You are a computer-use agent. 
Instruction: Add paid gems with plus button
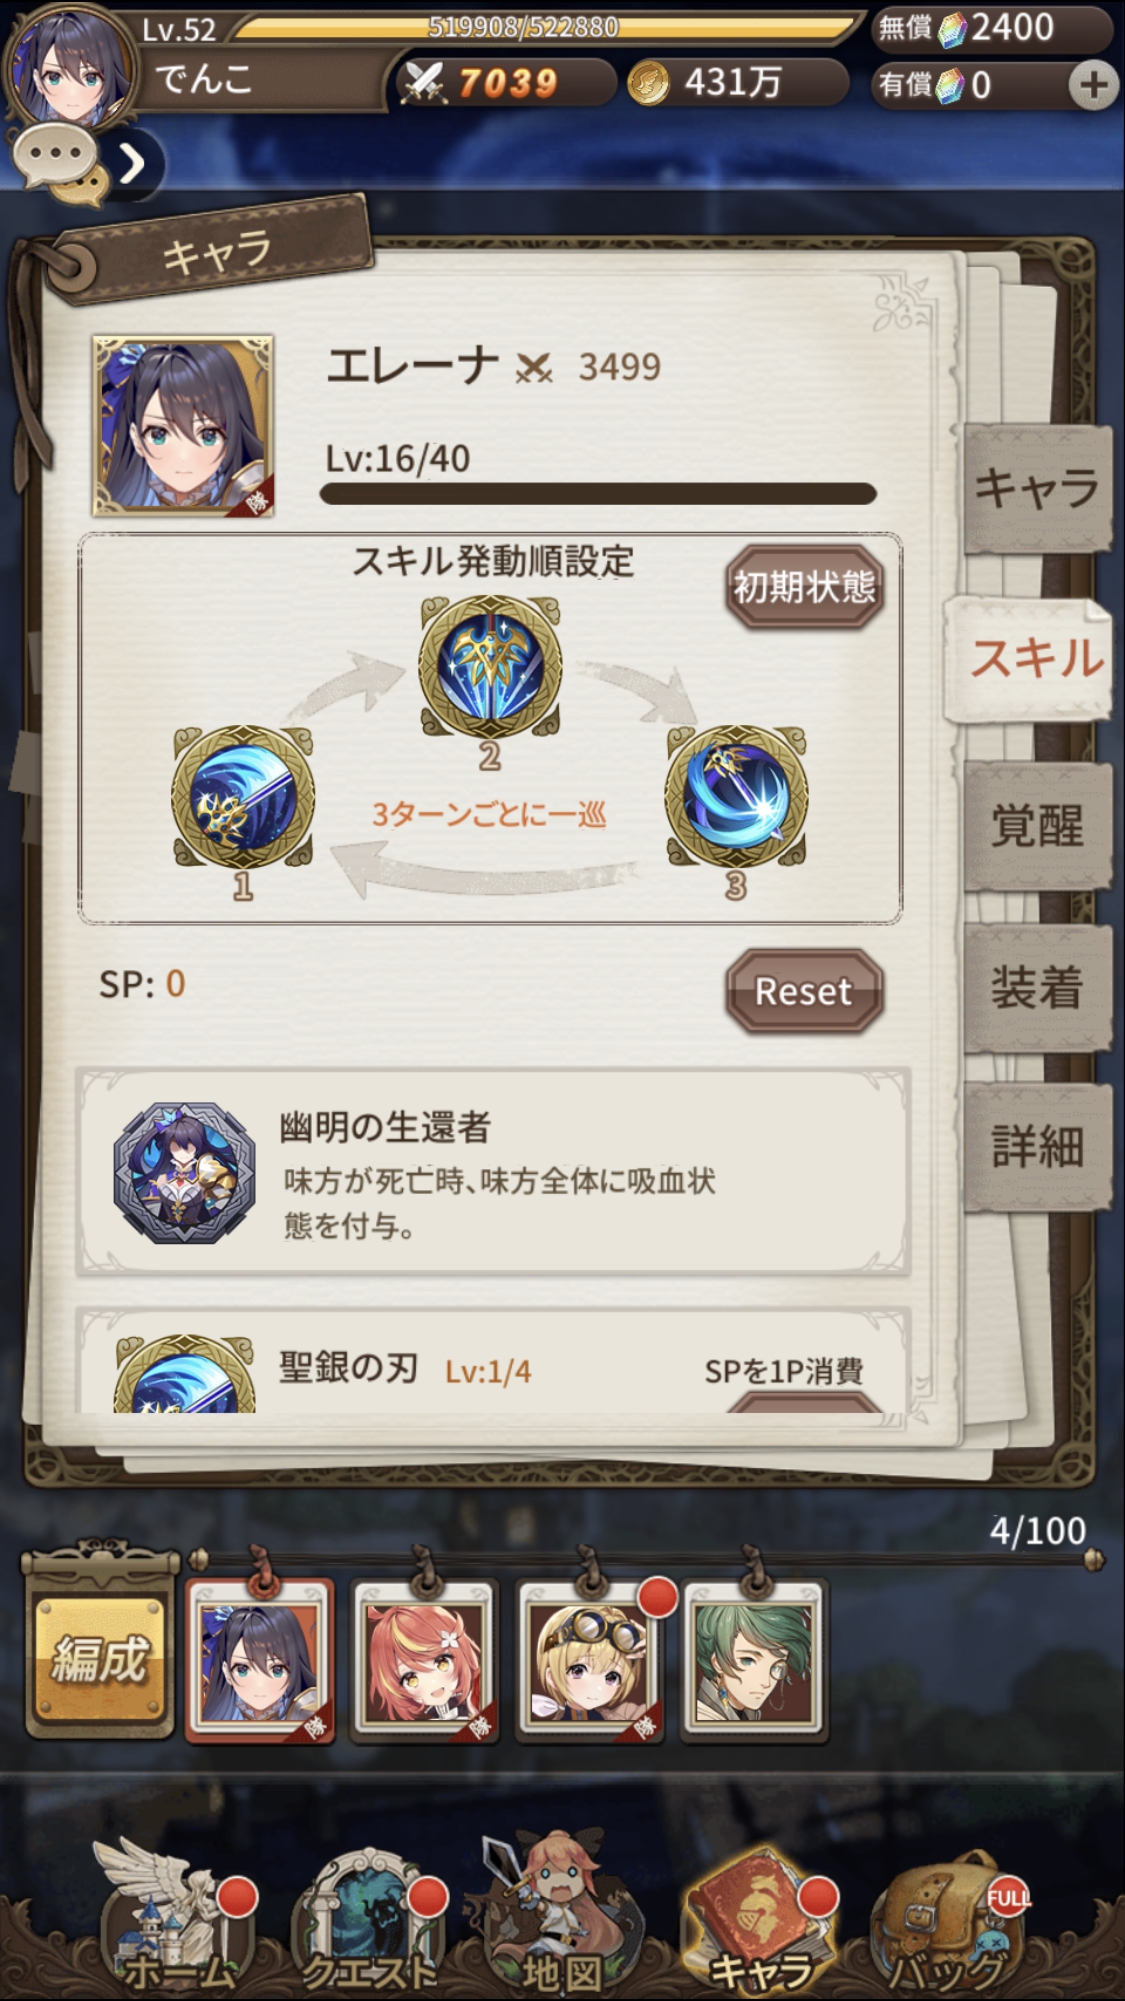click(x=1092, y=85)
